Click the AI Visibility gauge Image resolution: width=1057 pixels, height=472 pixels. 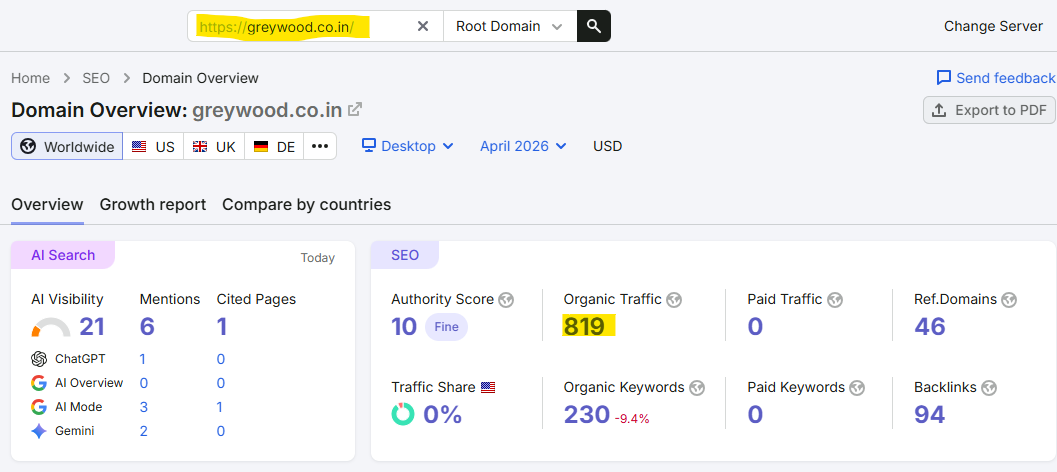tap(51, 327)
